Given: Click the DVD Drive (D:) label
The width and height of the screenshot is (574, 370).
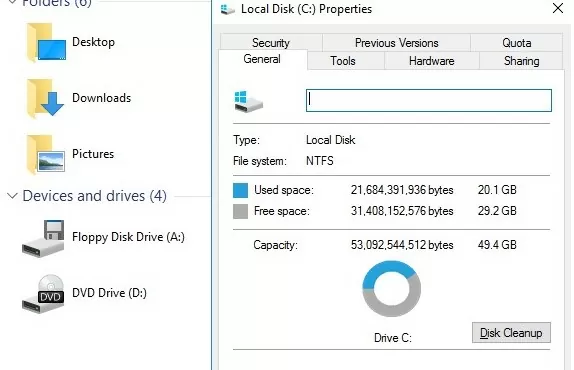Looking at the screenshot, I should pyautogui.click(x=109, y=293).
